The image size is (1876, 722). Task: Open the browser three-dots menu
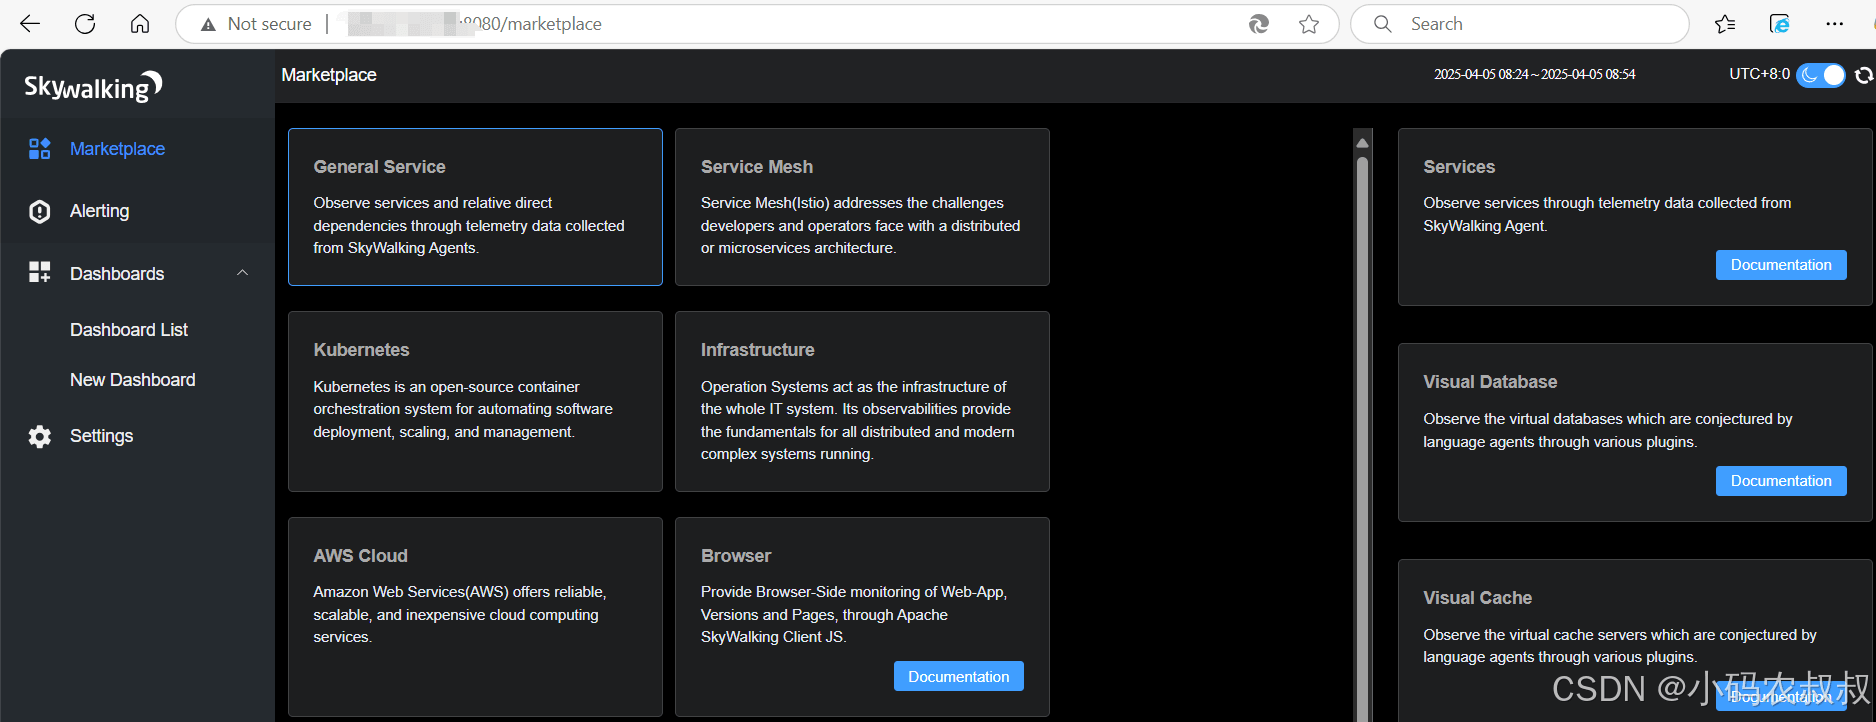click(1834, 24)
